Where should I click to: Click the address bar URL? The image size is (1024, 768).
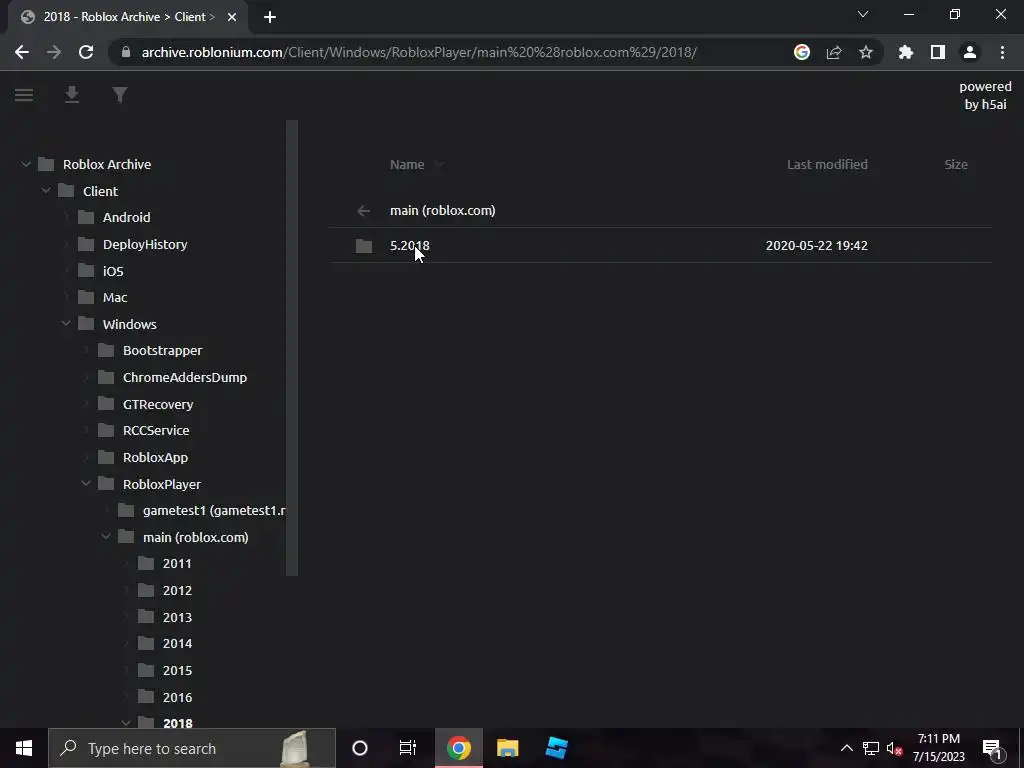click(419, 52)
